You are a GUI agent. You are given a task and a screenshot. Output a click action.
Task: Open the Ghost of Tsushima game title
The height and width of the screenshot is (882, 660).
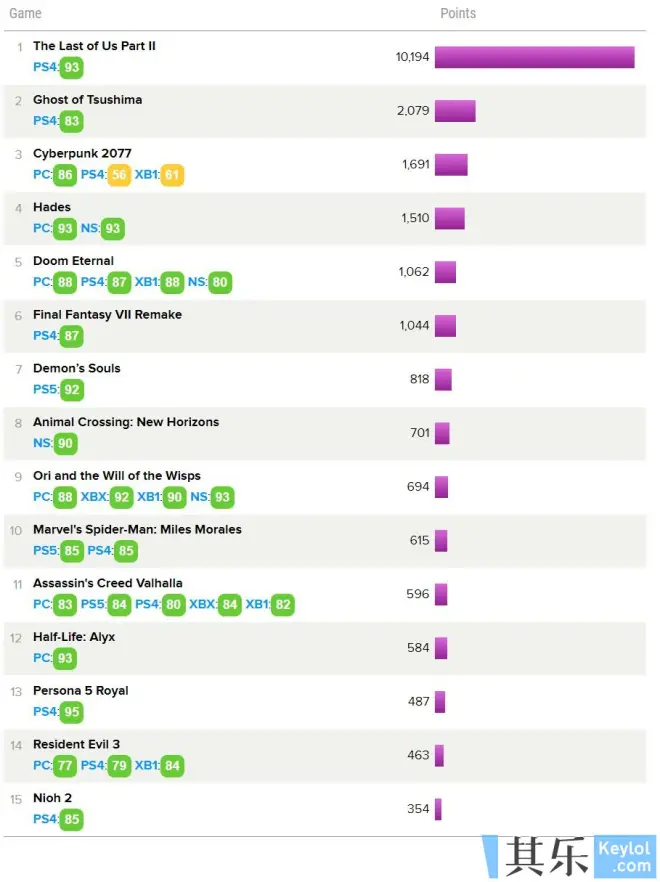(87, 100)
